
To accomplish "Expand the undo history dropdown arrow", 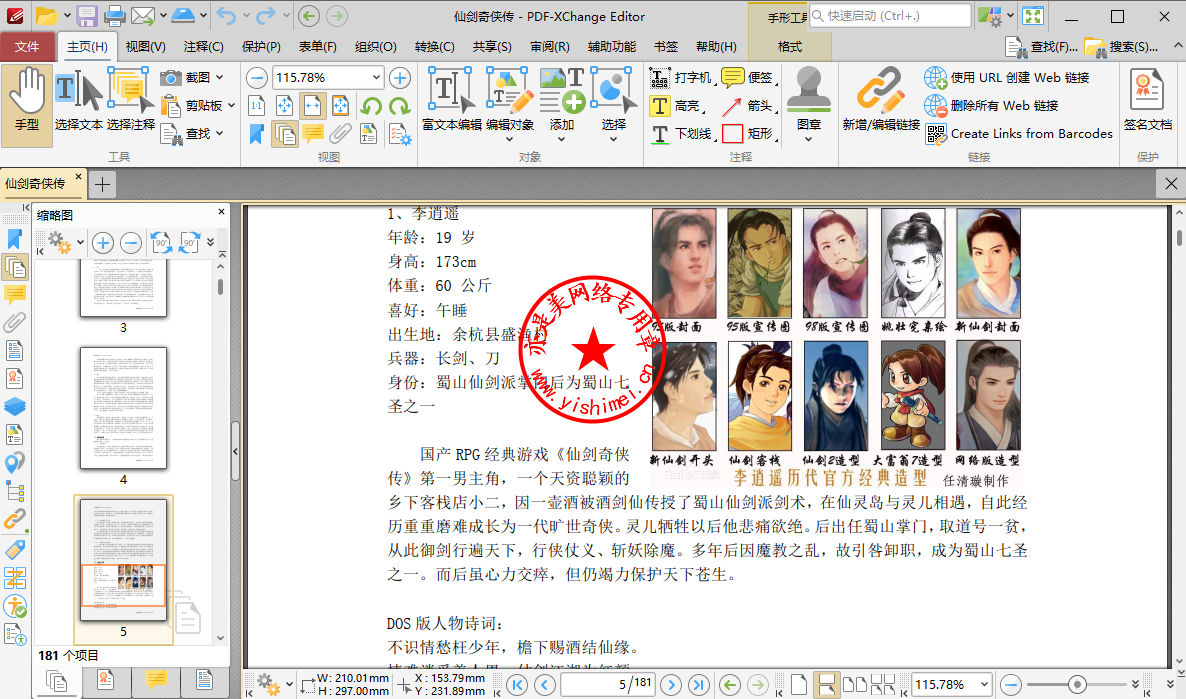I will pyautogui.click(x=246, y=15).
